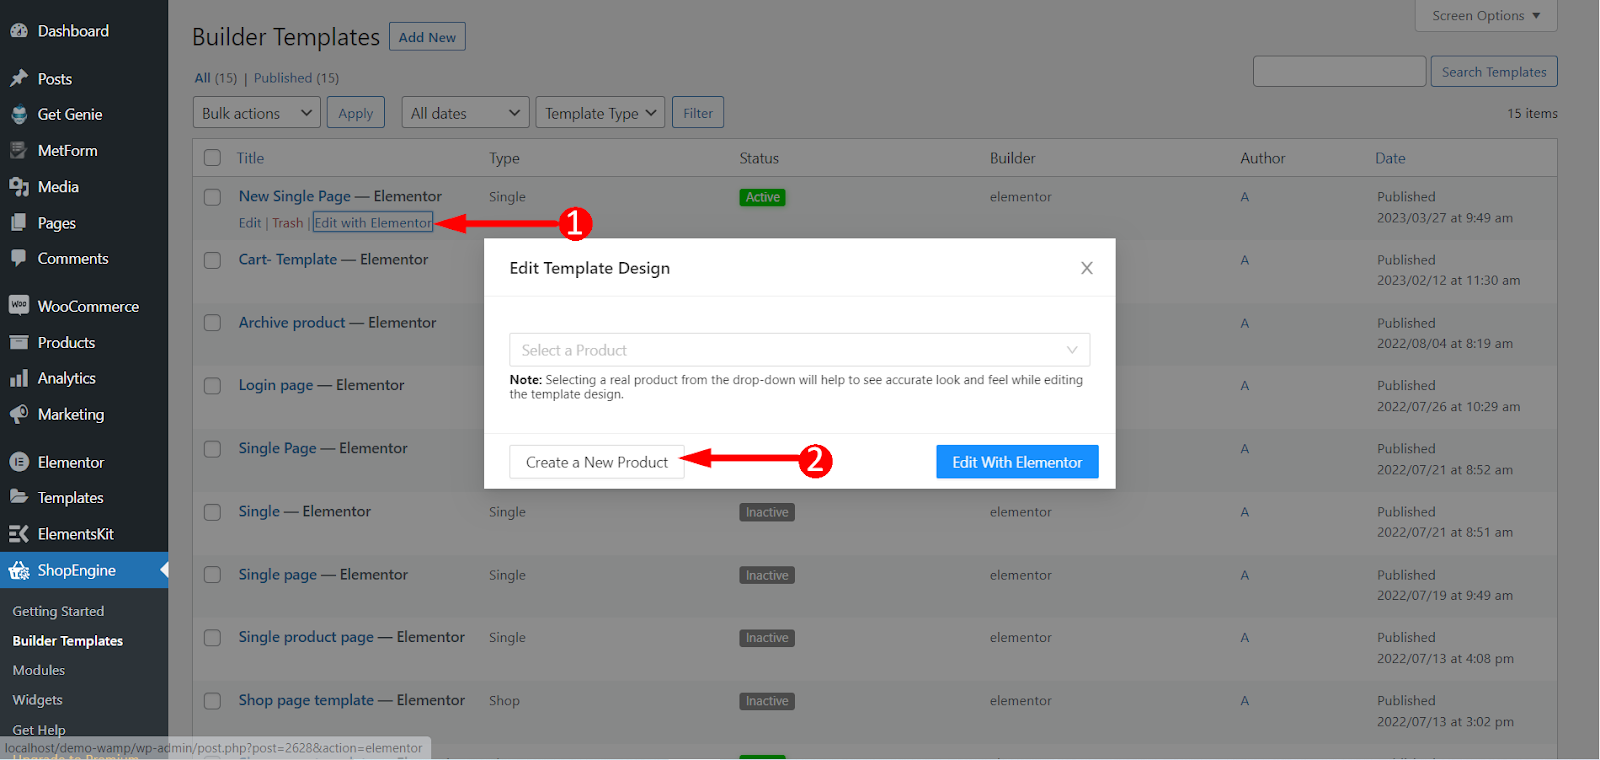The image size is (1600, 760).
Task: Click the Posts pushpin icon
Action: pos(19,78)
